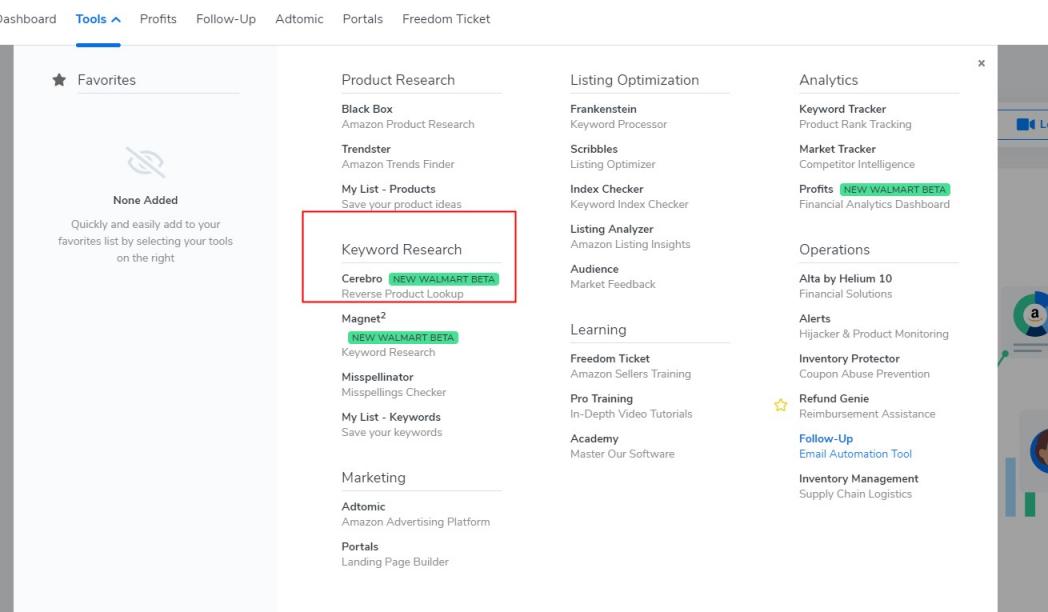Collapse the Tools menu chevron
This screenshot has height=612, width=1048.
pyautogui.click(x=116, y=19)
